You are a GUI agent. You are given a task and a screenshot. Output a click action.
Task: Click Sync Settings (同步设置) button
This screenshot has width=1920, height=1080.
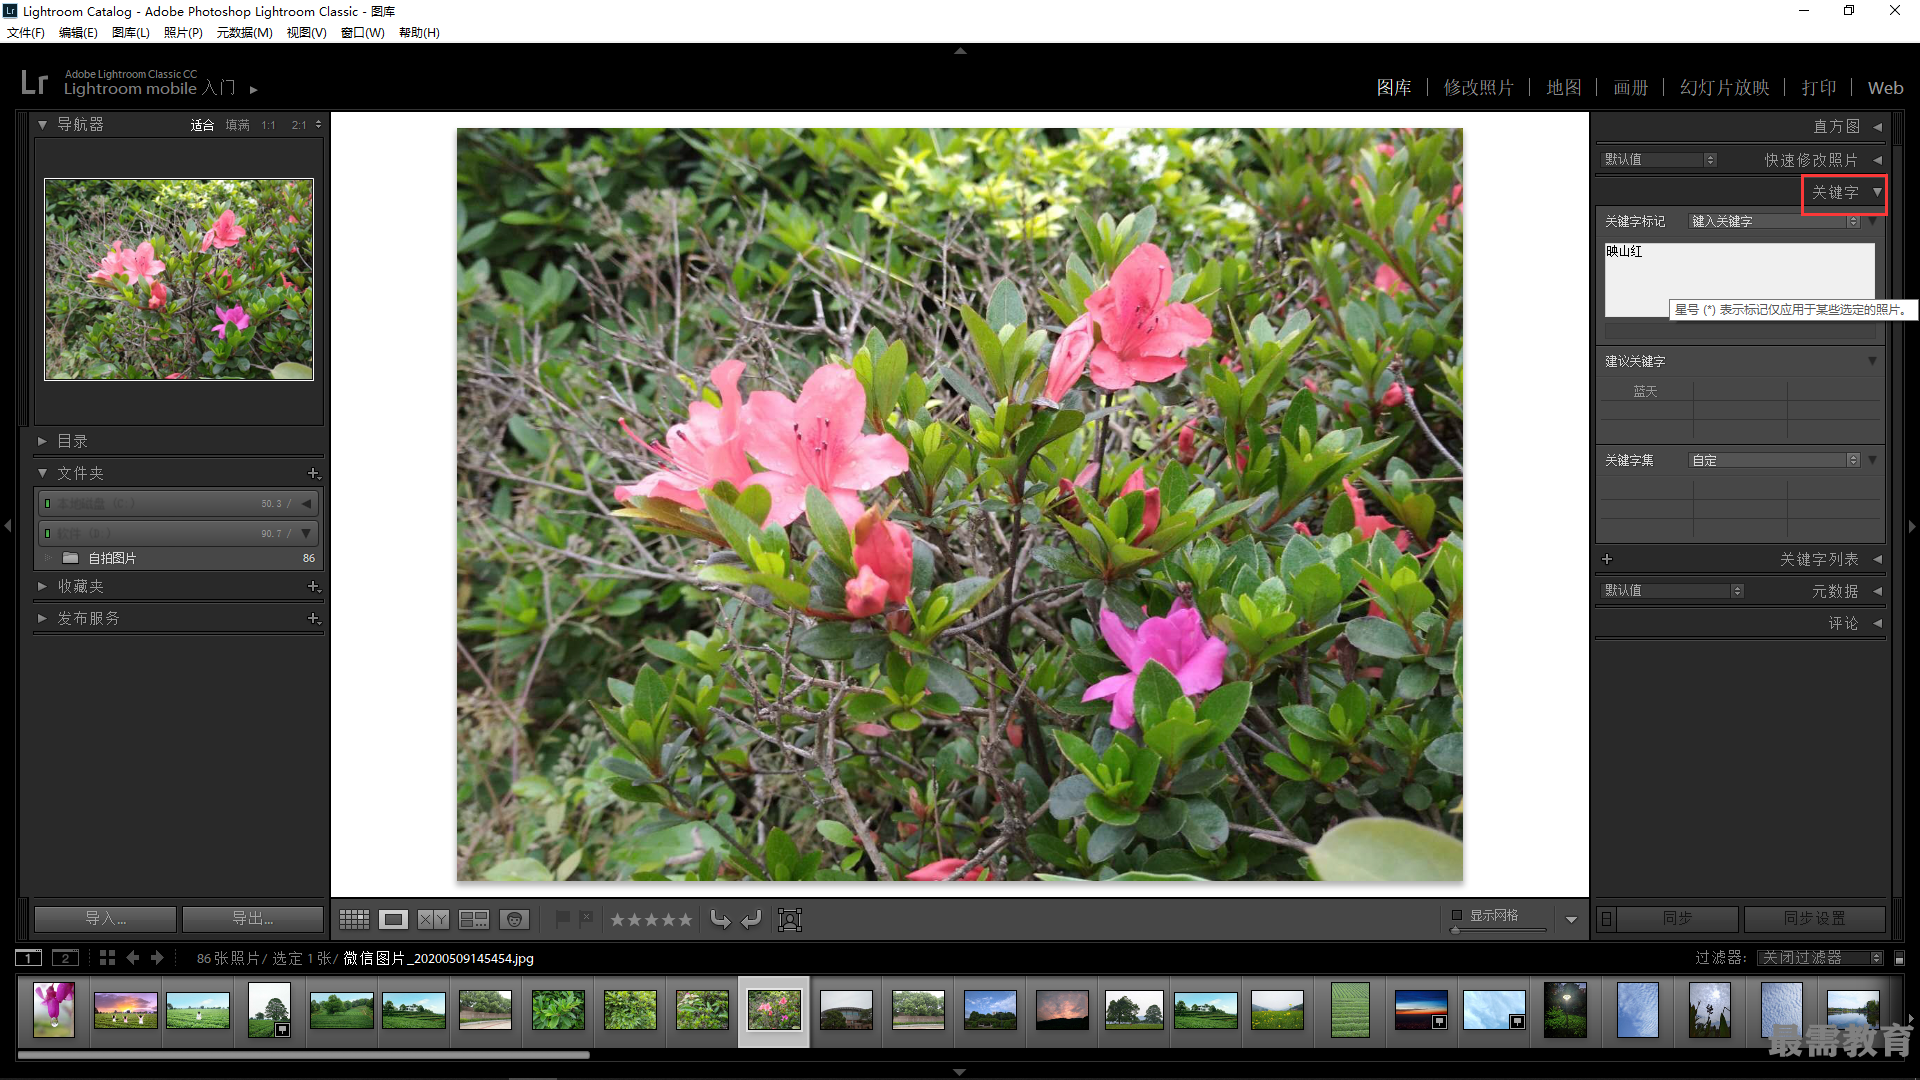click(x=1815, y=918)
